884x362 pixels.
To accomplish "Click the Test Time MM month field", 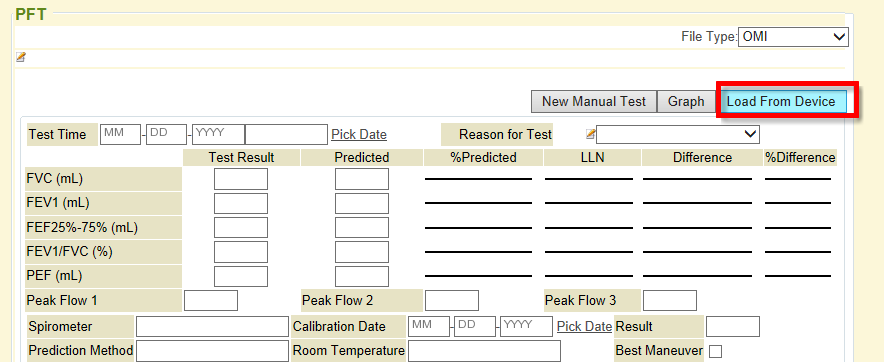I will [120, 134].
